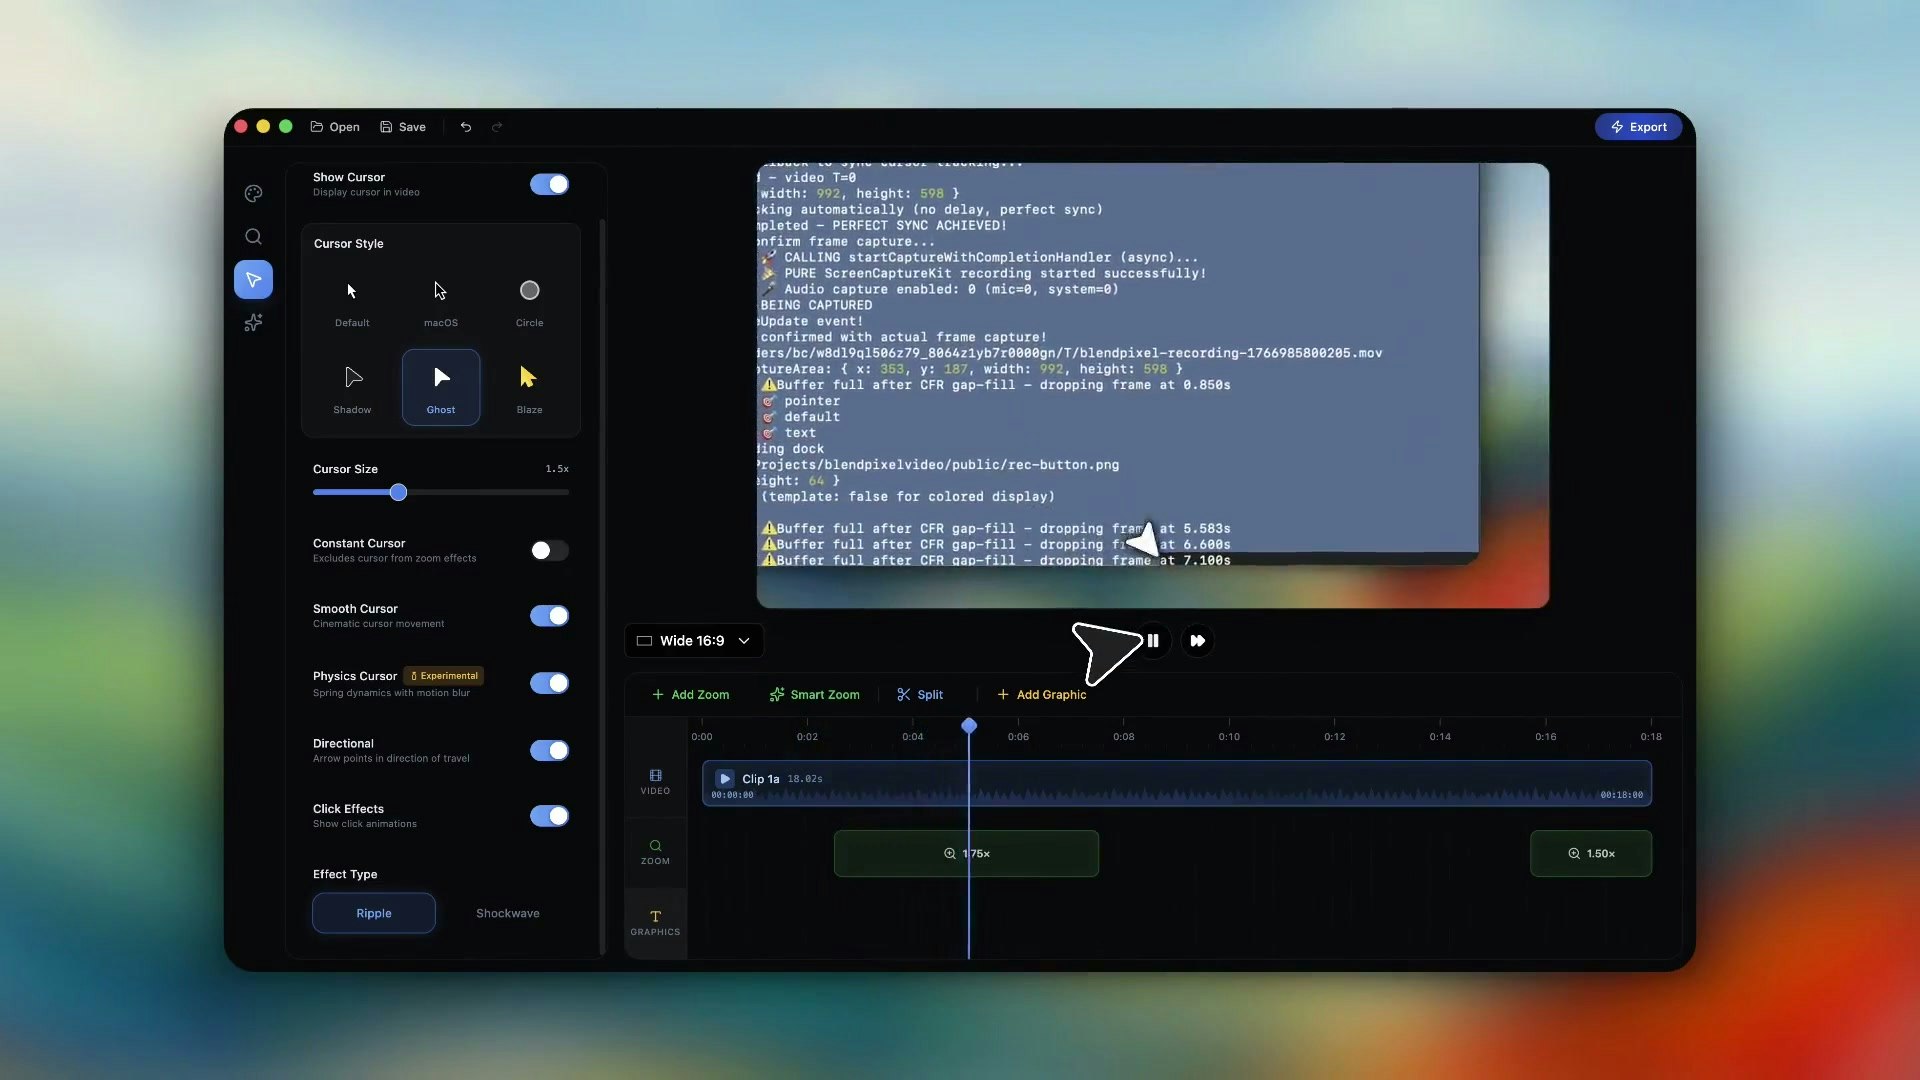Select Shockwave effect type
Screen dimensions: 1920x1080
(508, 913)
